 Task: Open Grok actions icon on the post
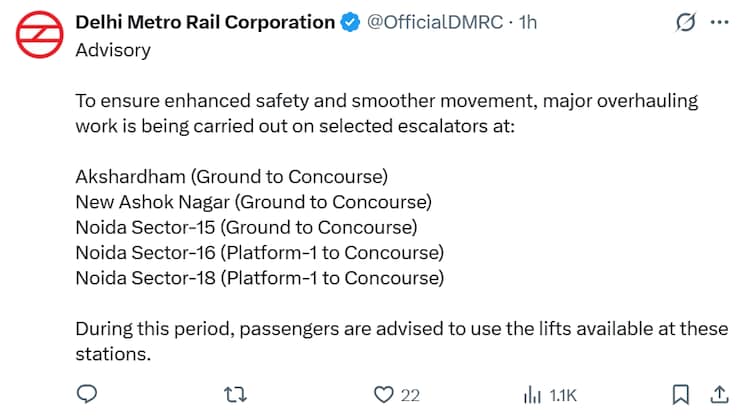(x=686, y=22)
